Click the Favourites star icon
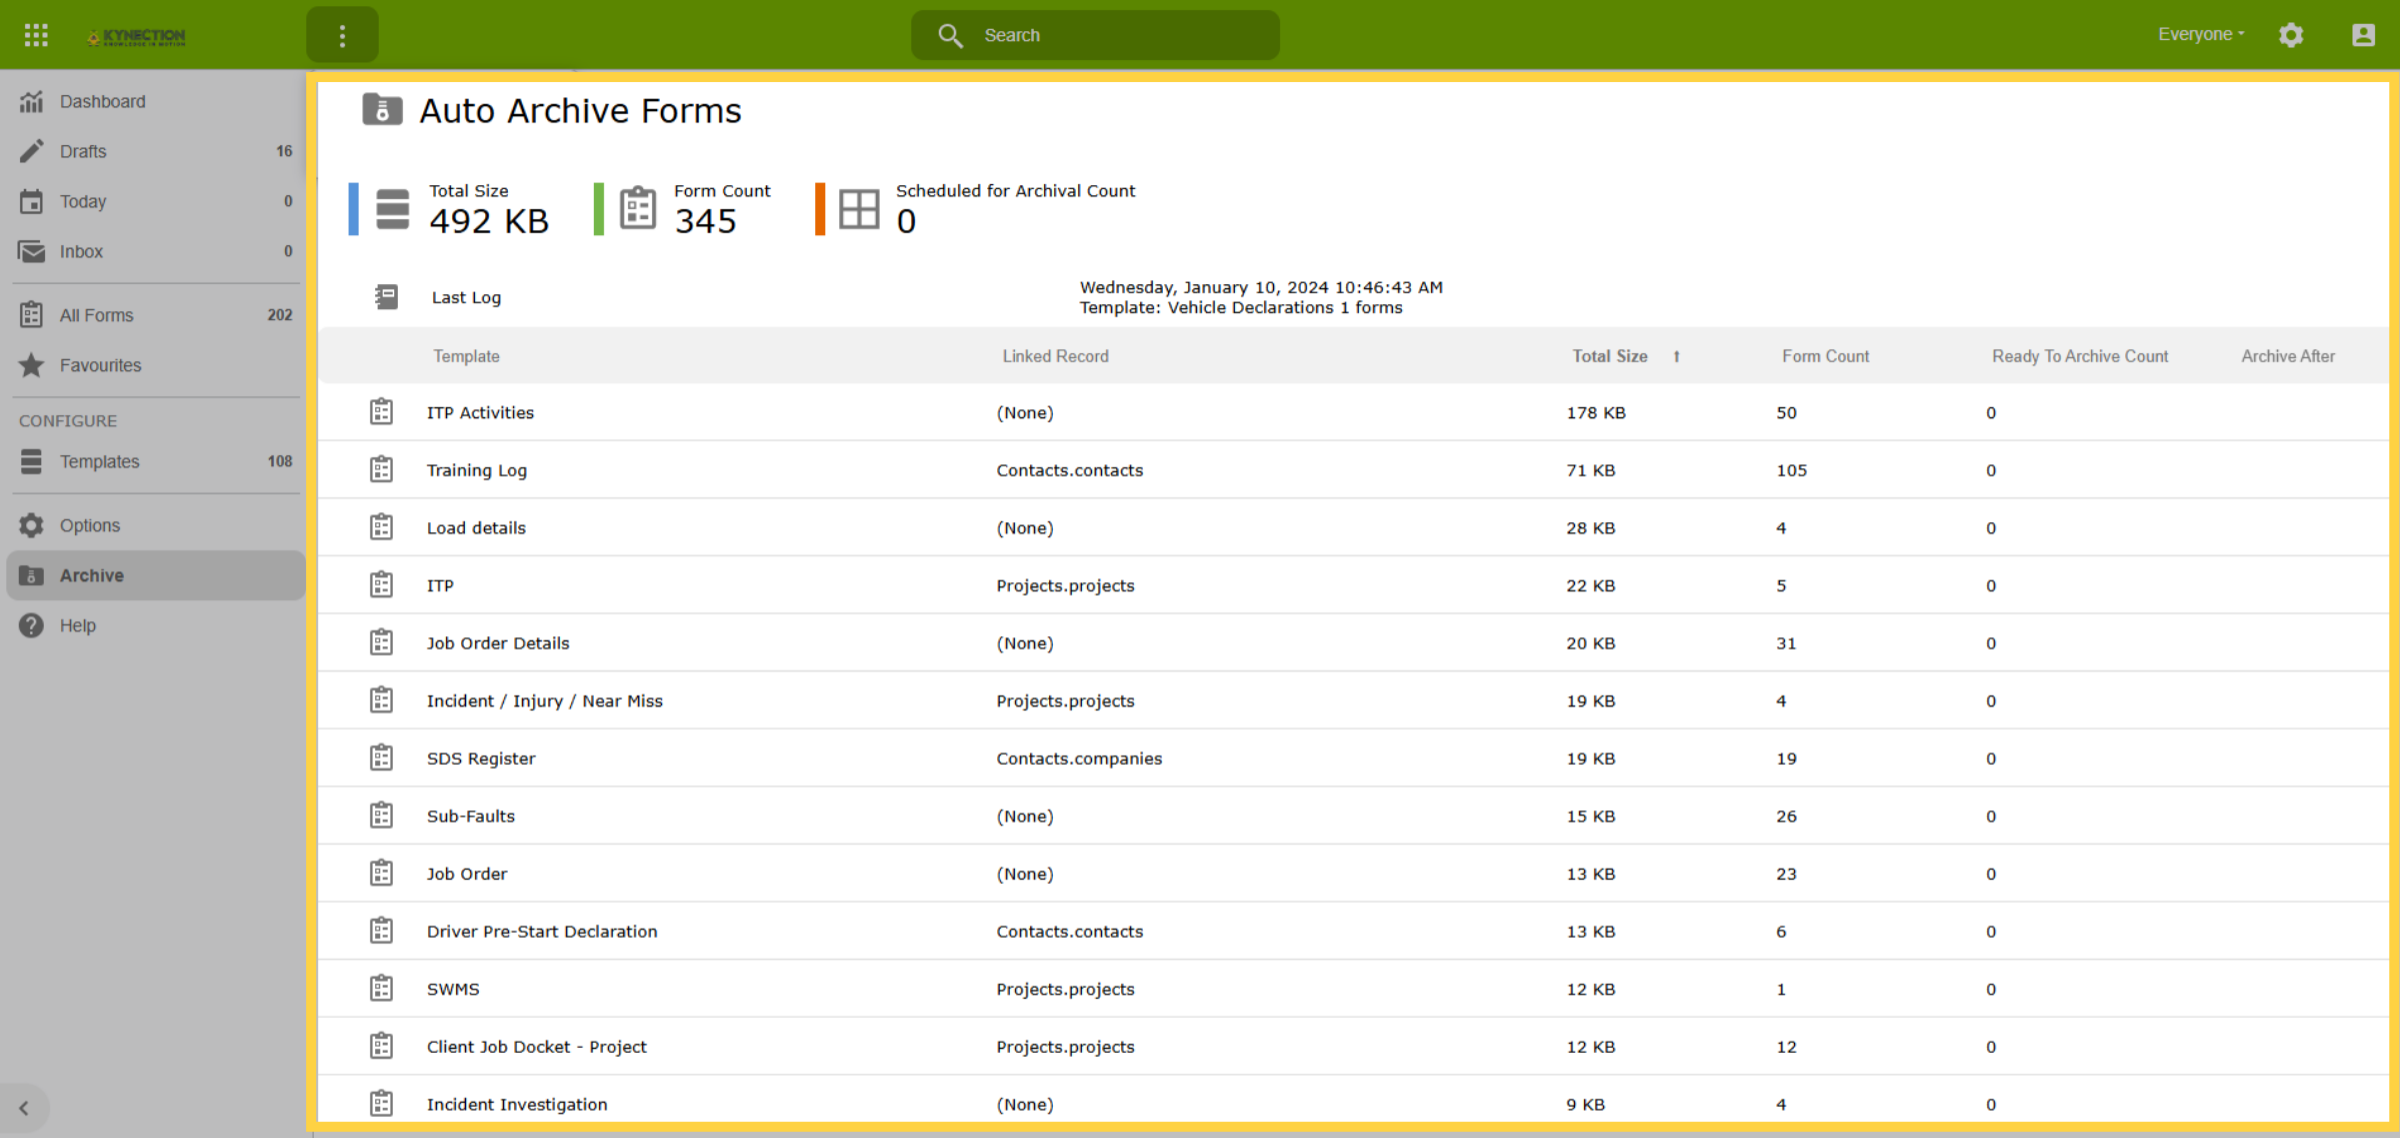Viewport: 2400px width, 1138px height. [32, 365]
